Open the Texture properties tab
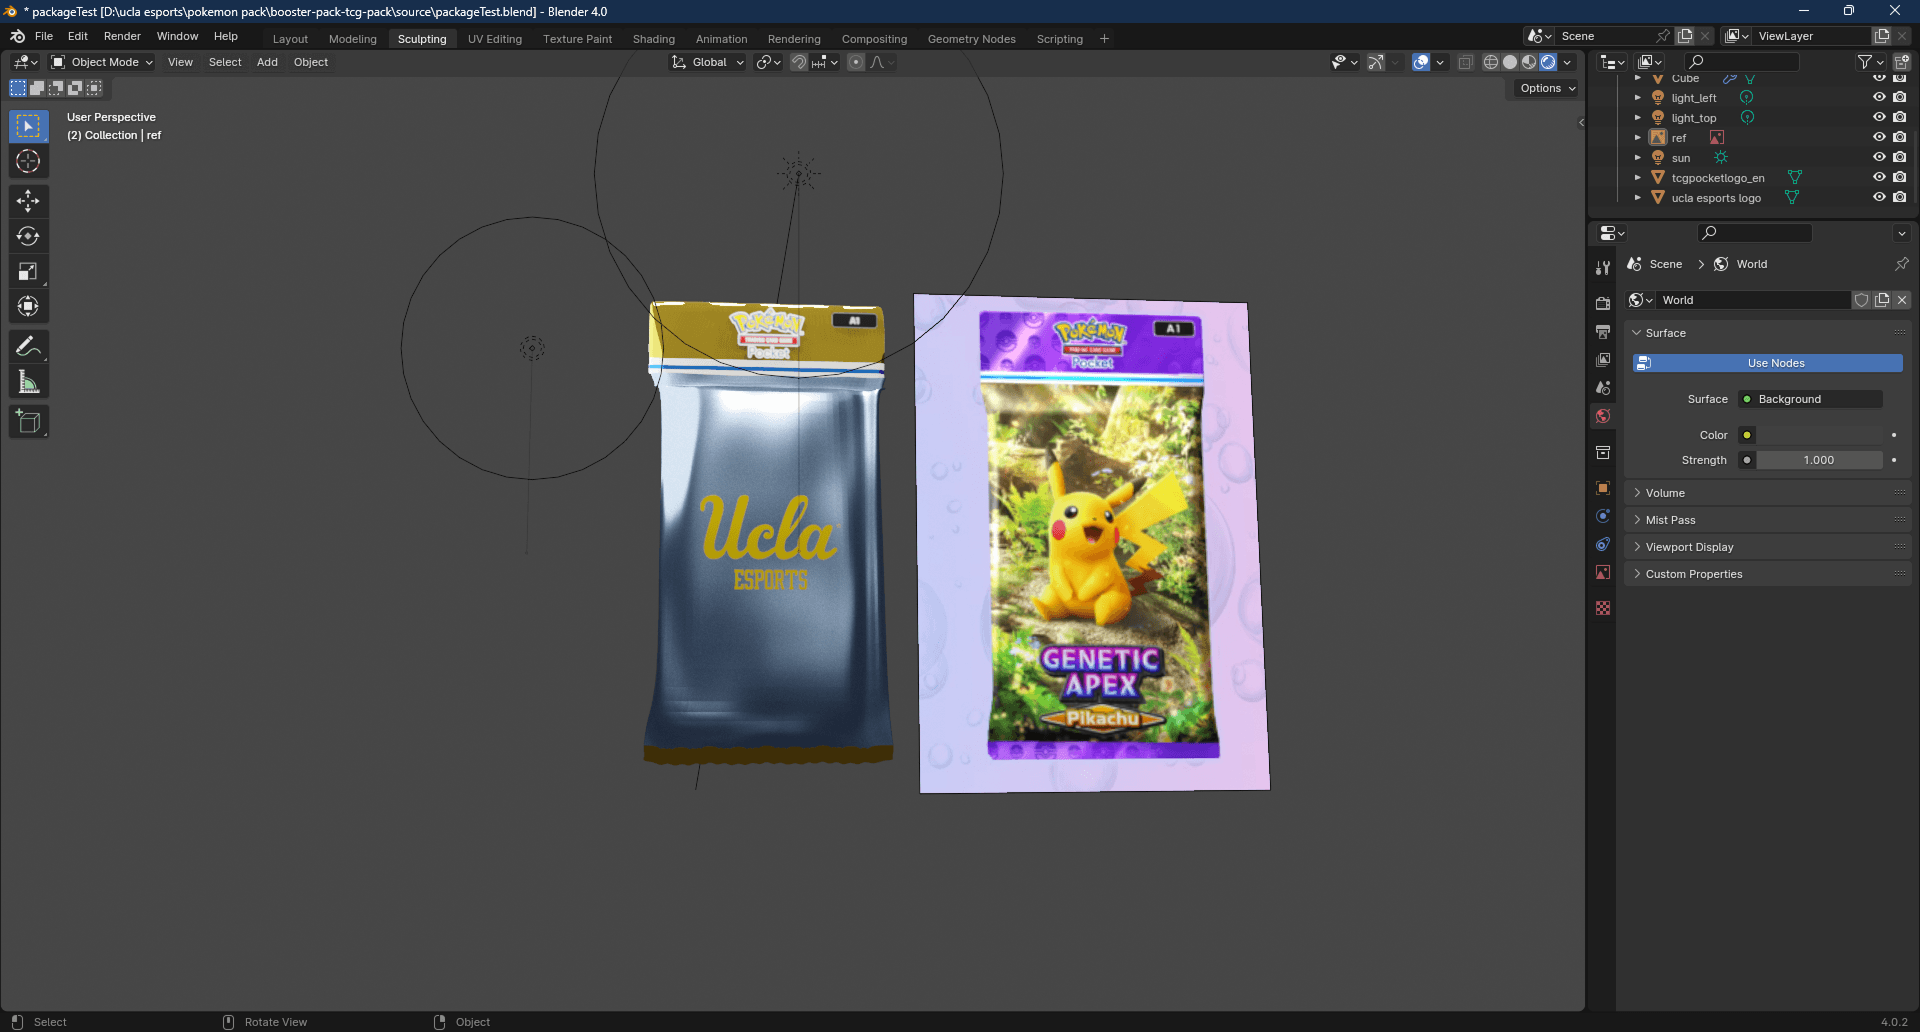The image size is (1920, 1032). coord(1603,608)
